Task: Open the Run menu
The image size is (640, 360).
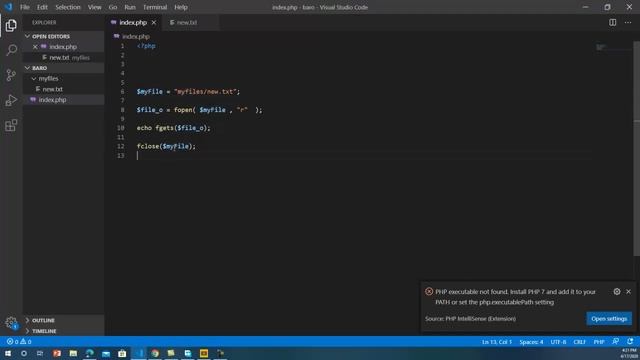Action: pyautogui.click(x=130, y=7)
